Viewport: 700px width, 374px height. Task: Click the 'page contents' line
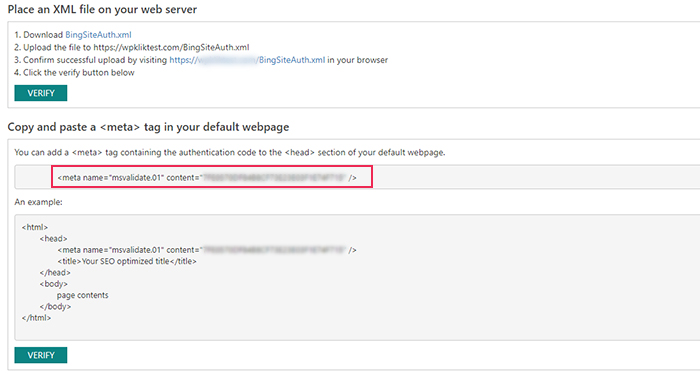(x=83, y=295)
